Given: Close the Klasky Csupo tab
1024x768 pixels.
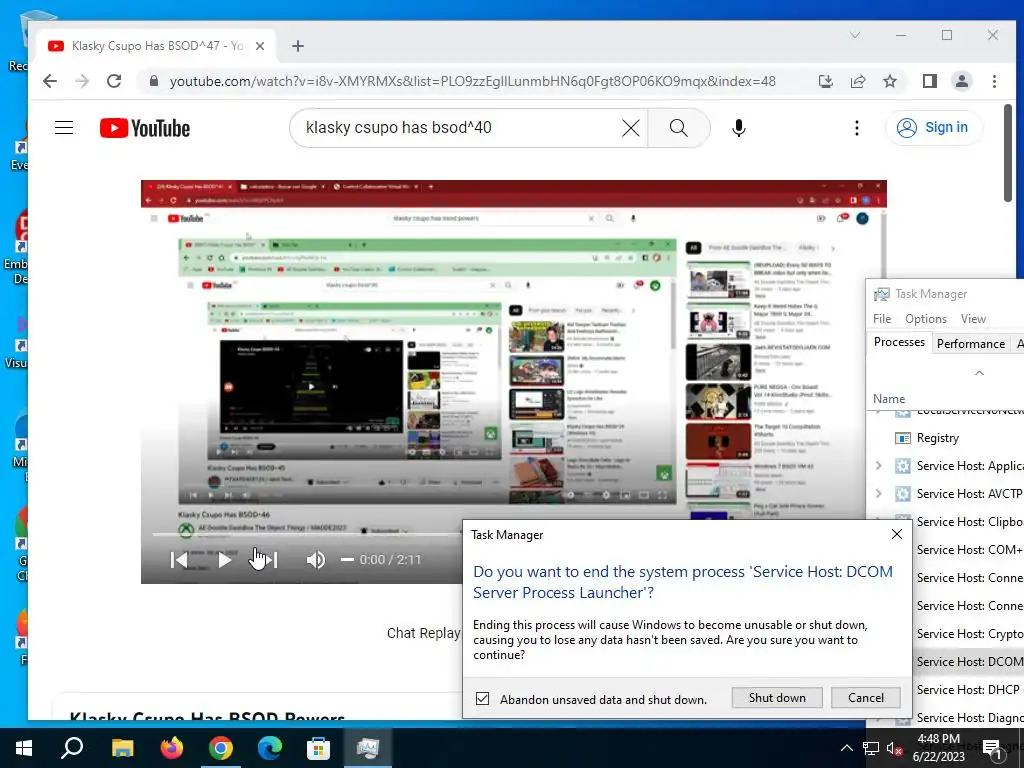Looking at the screenshot, I should tap(260, 46).
